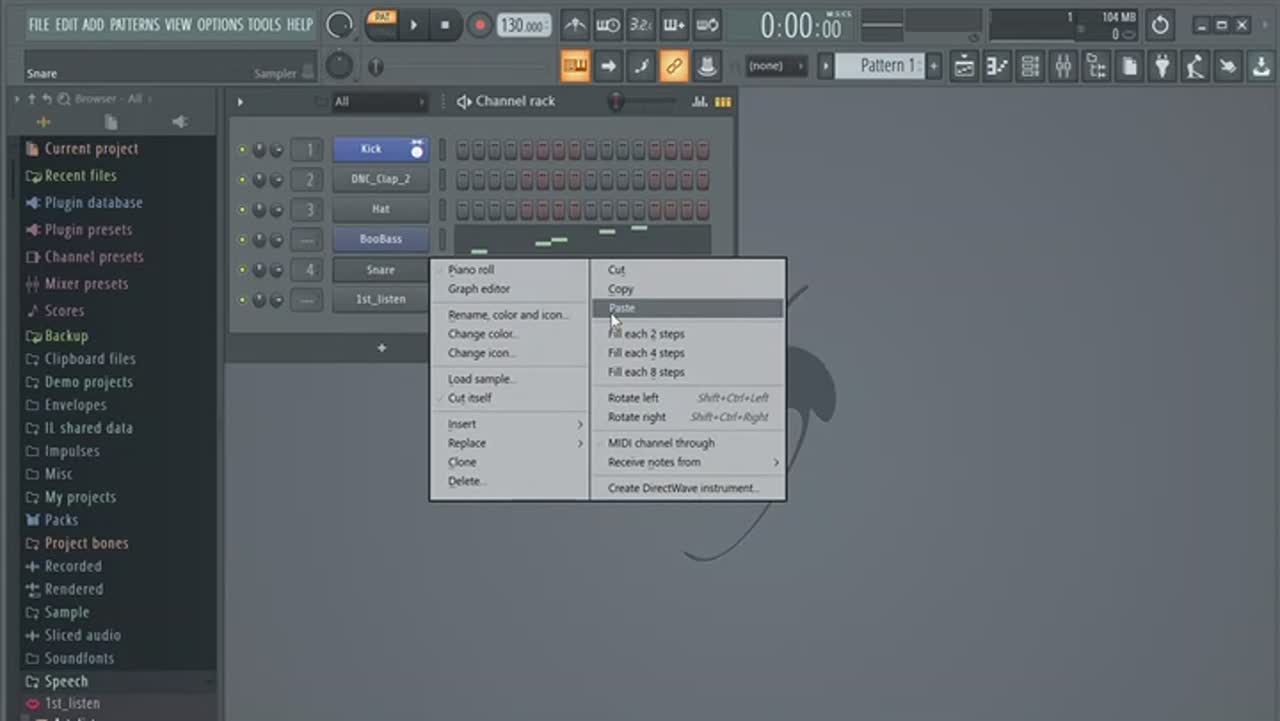
Task: Click the typing keyboard to piano icon
Action: coord(575,67)
